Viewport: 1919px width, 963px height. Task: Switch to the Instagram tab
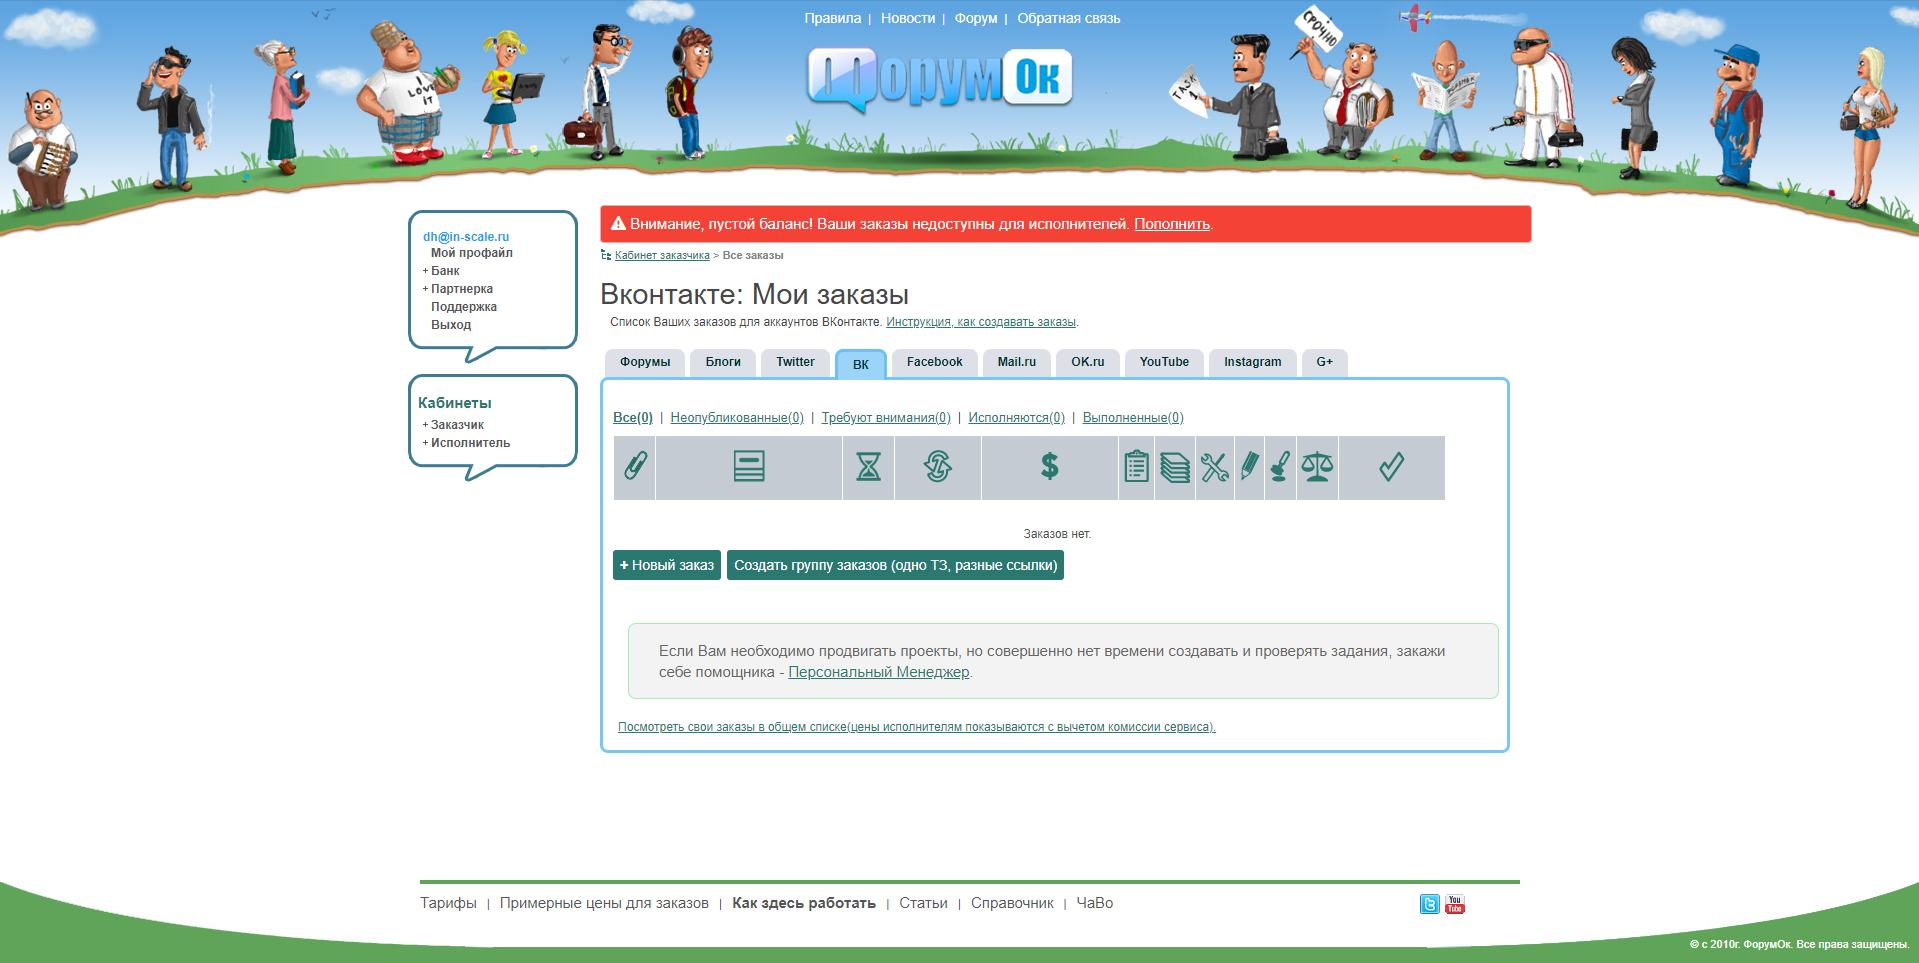1253,362
